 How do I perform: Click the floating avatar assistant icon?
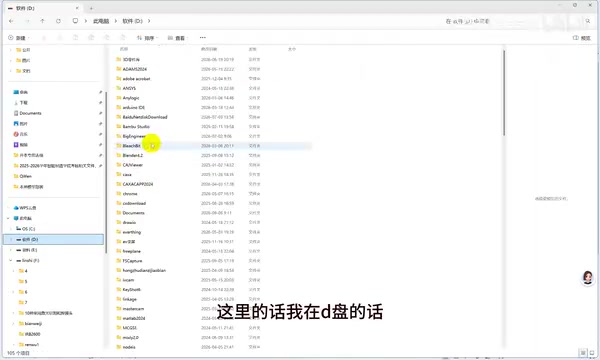(587, 277)
